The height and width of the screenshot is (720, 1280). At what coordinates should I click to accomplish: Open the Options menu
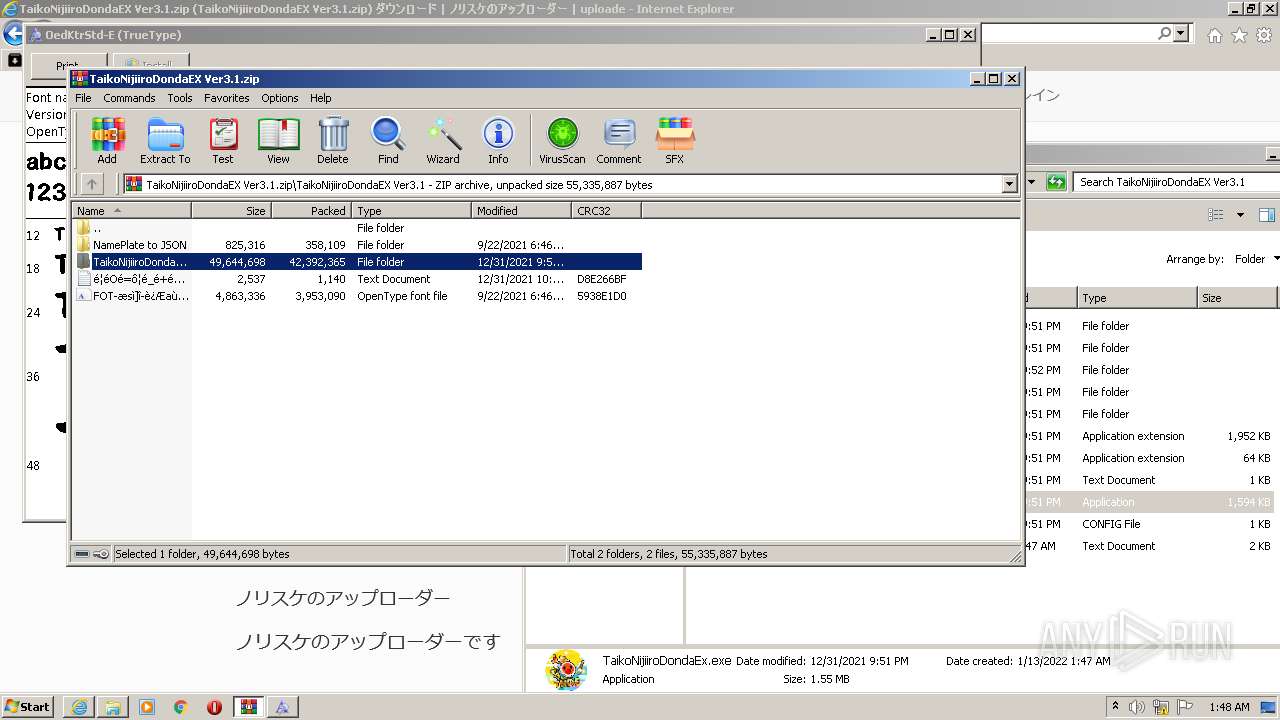[280, 98]
